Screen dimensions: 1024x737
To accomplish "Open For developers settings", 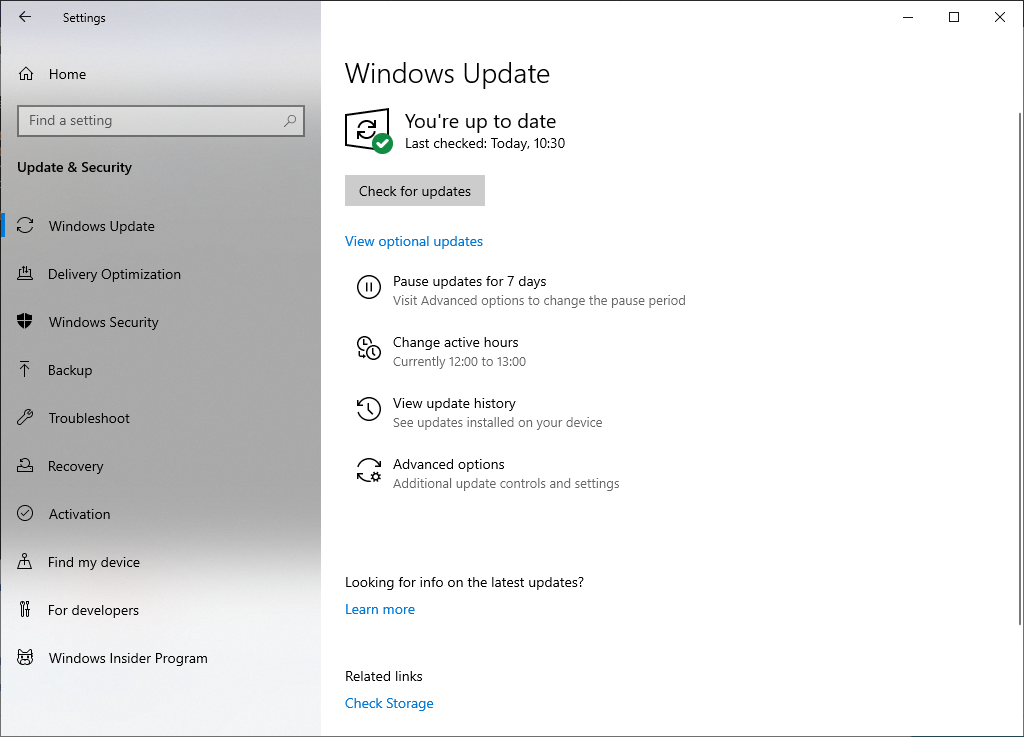I will tap(161, 610).
